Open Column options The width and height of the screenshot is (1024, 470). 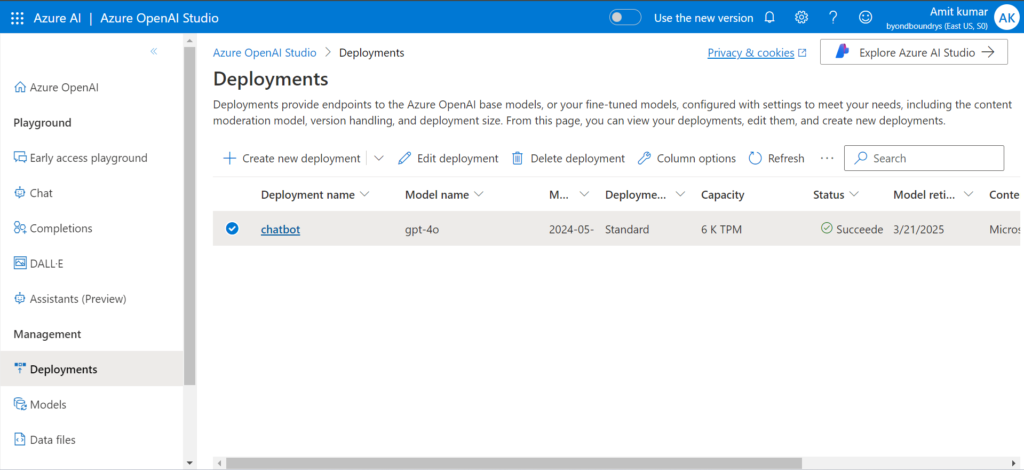point(686,158)
